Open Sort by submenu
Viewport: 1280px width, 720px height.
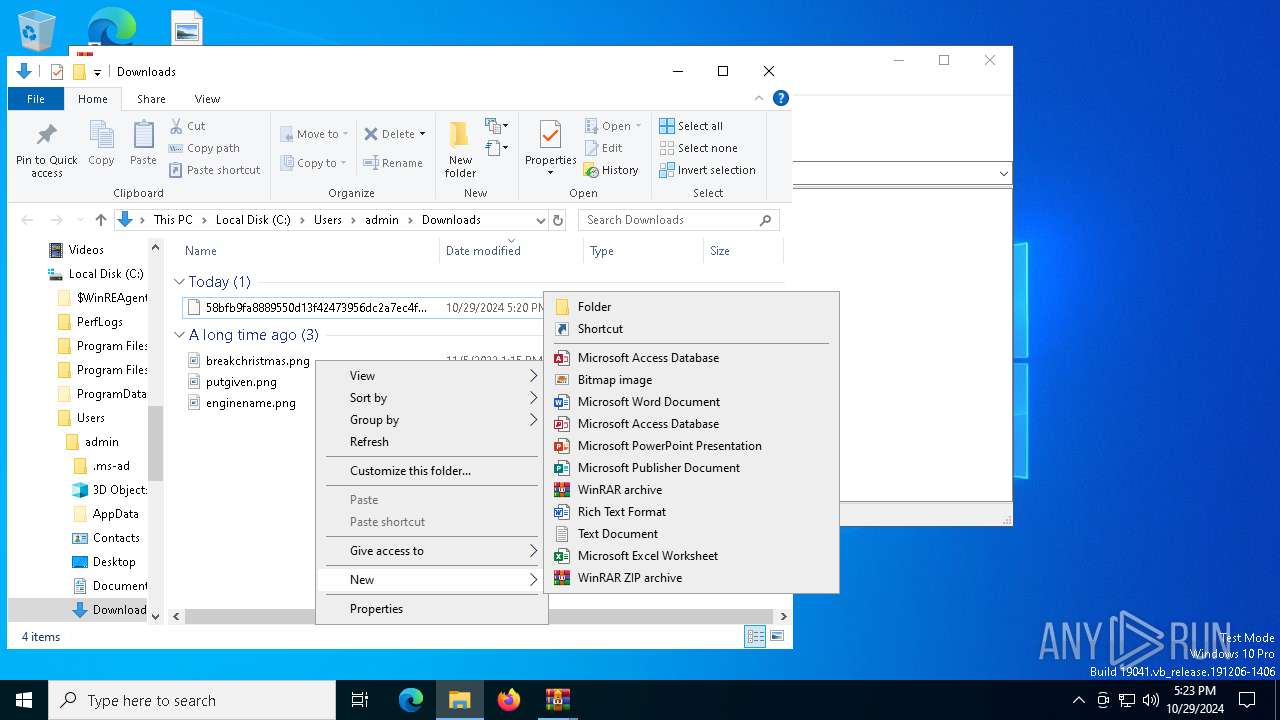point(432,398)
